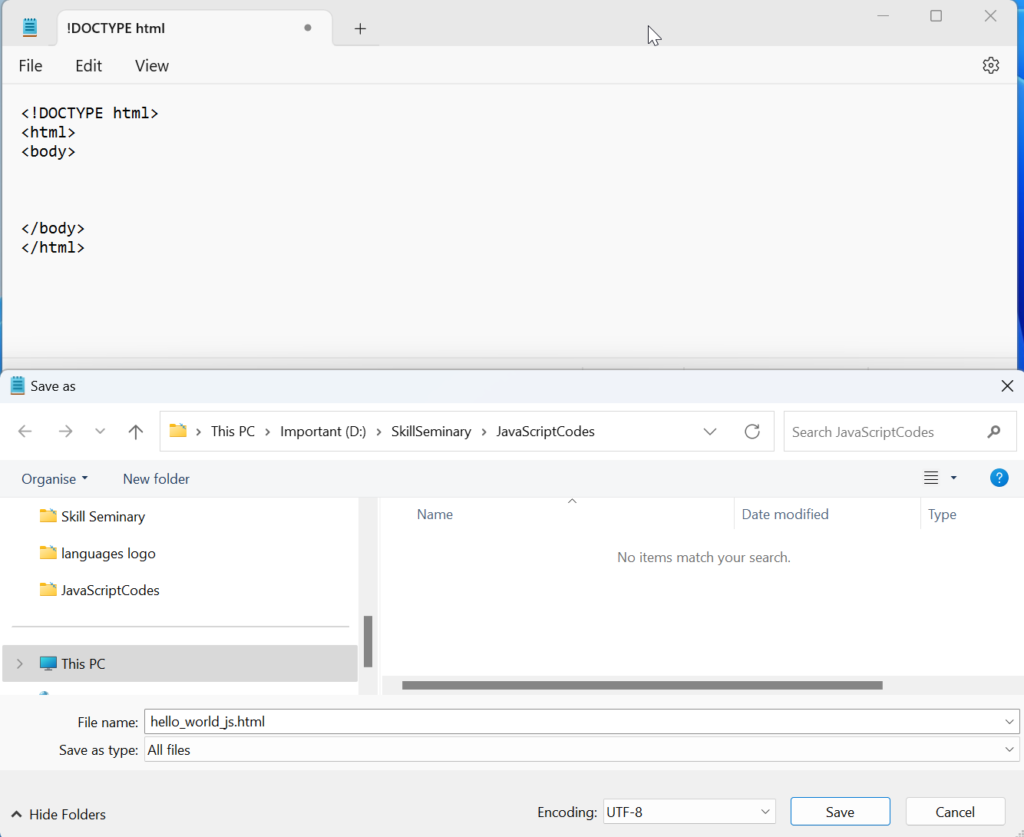This screenshot has width=1024, height=837.
Task: Sort by Date modified column header
Action: [x=785, y=514]
